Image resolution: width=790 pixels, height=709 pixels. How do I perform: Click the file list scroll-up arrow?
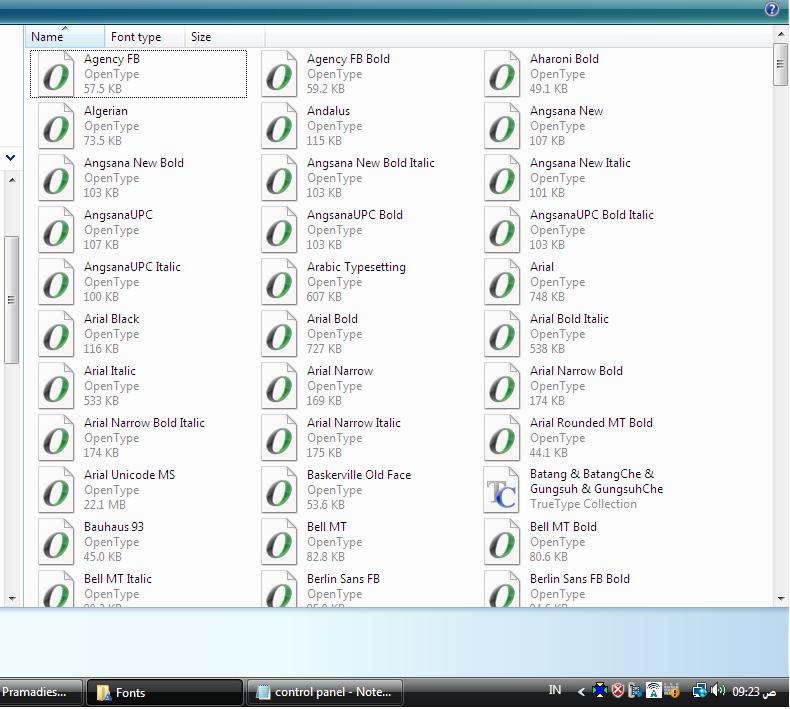[781, 34]
